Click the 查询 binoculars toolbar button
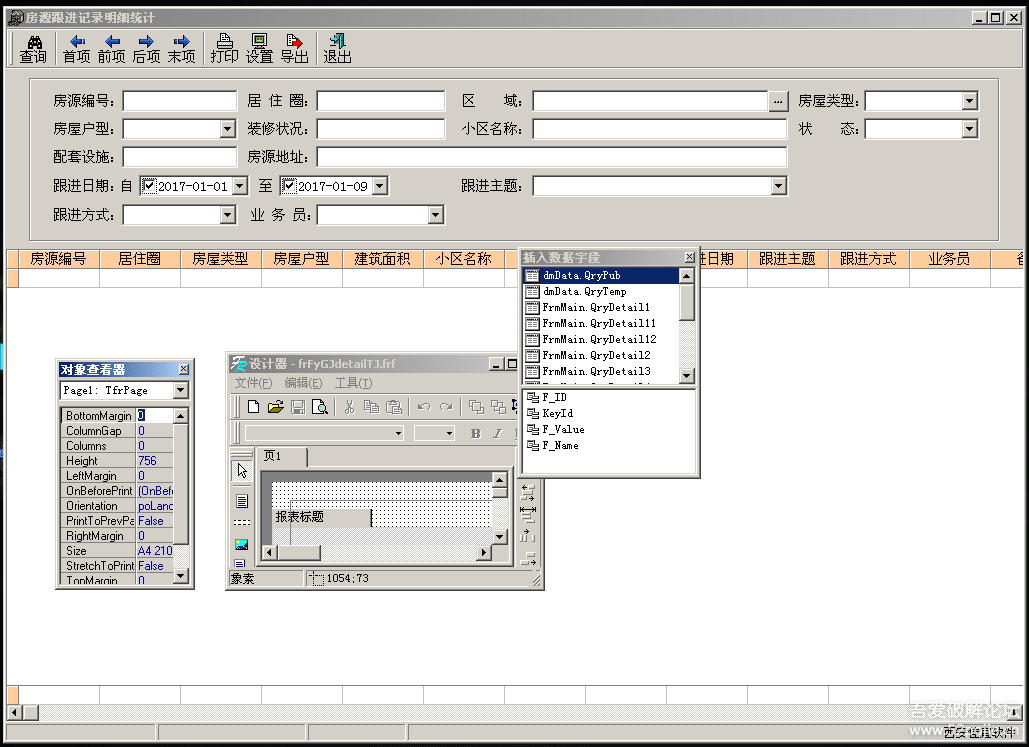 [33, 49]
